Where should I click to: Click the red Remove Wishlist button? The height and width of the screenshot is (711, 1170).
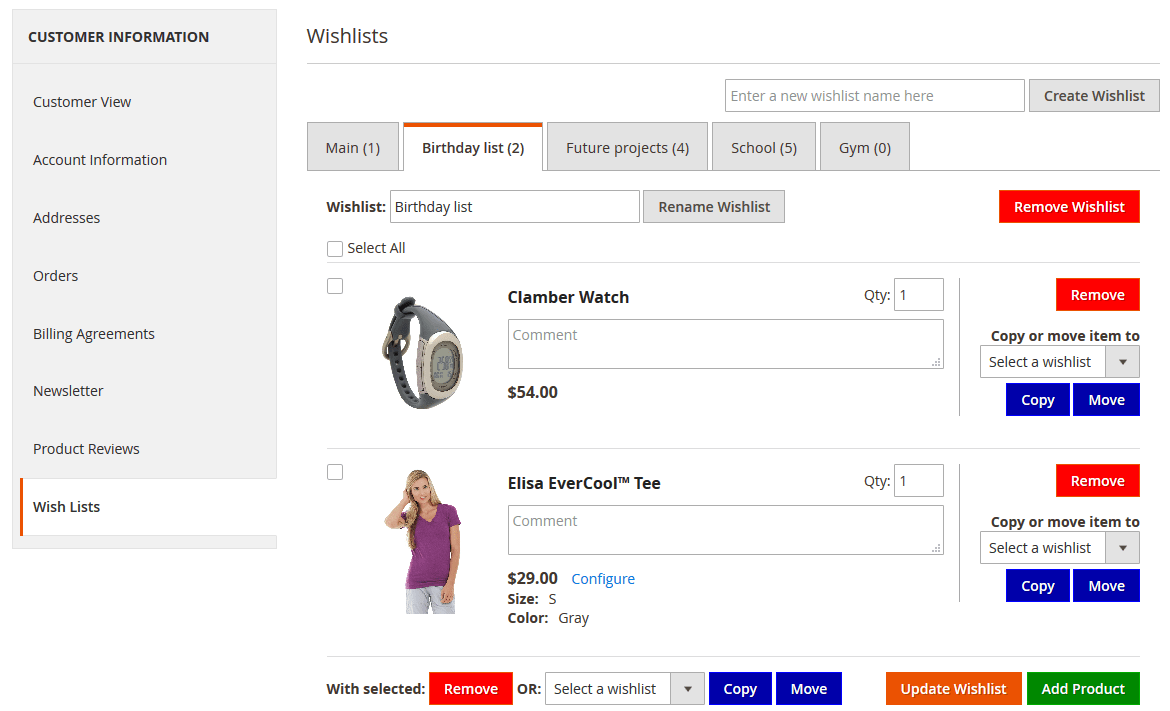click(1069, 207)
